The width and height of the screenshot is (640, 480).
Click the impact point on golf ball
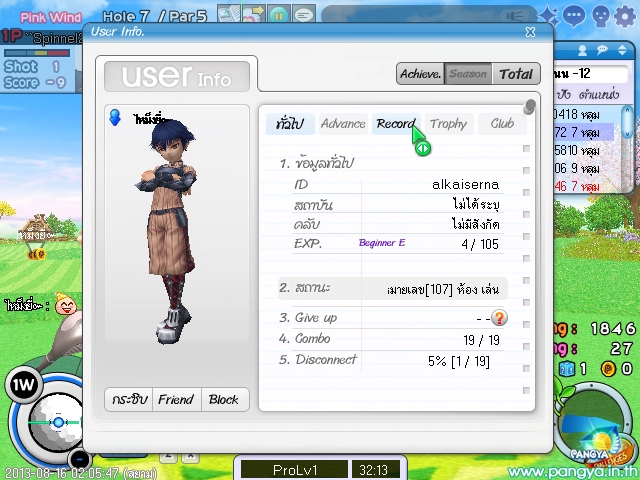[58, 422]
